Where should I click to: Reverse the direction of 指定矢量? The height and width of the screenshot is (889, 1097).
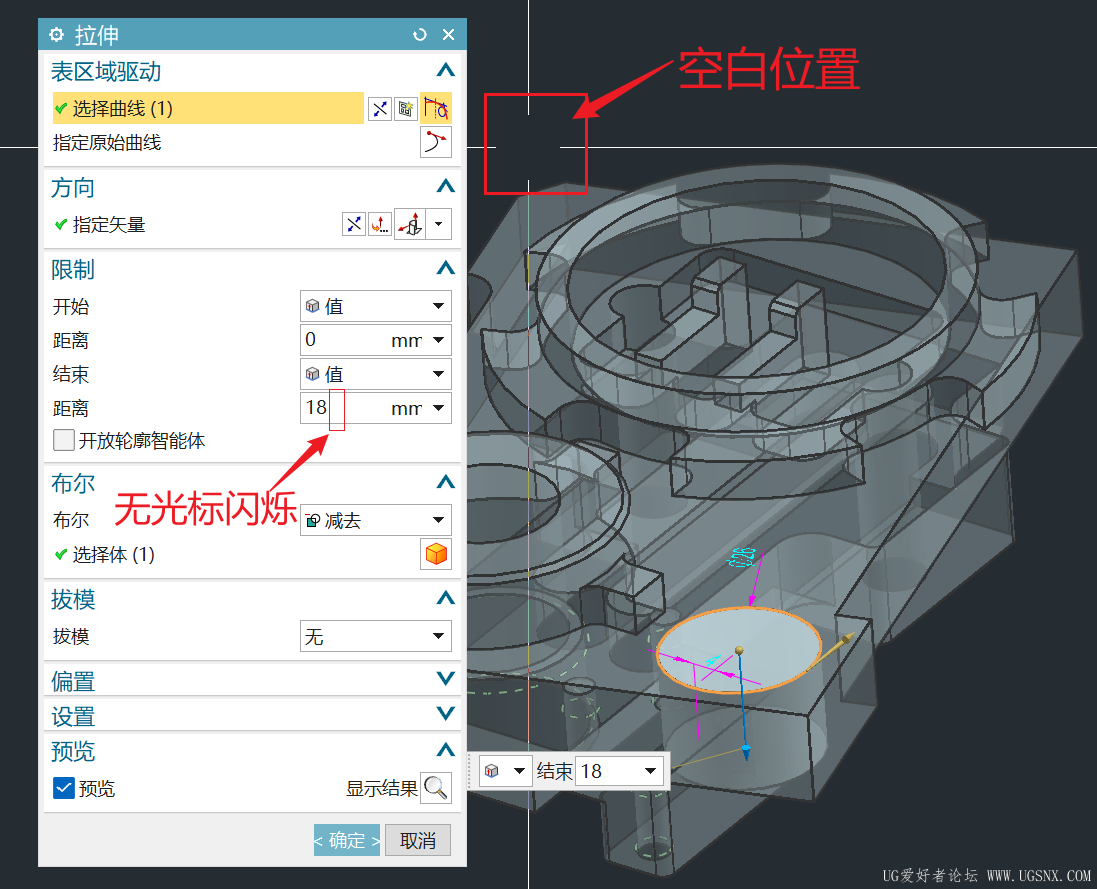click(354, 225)
